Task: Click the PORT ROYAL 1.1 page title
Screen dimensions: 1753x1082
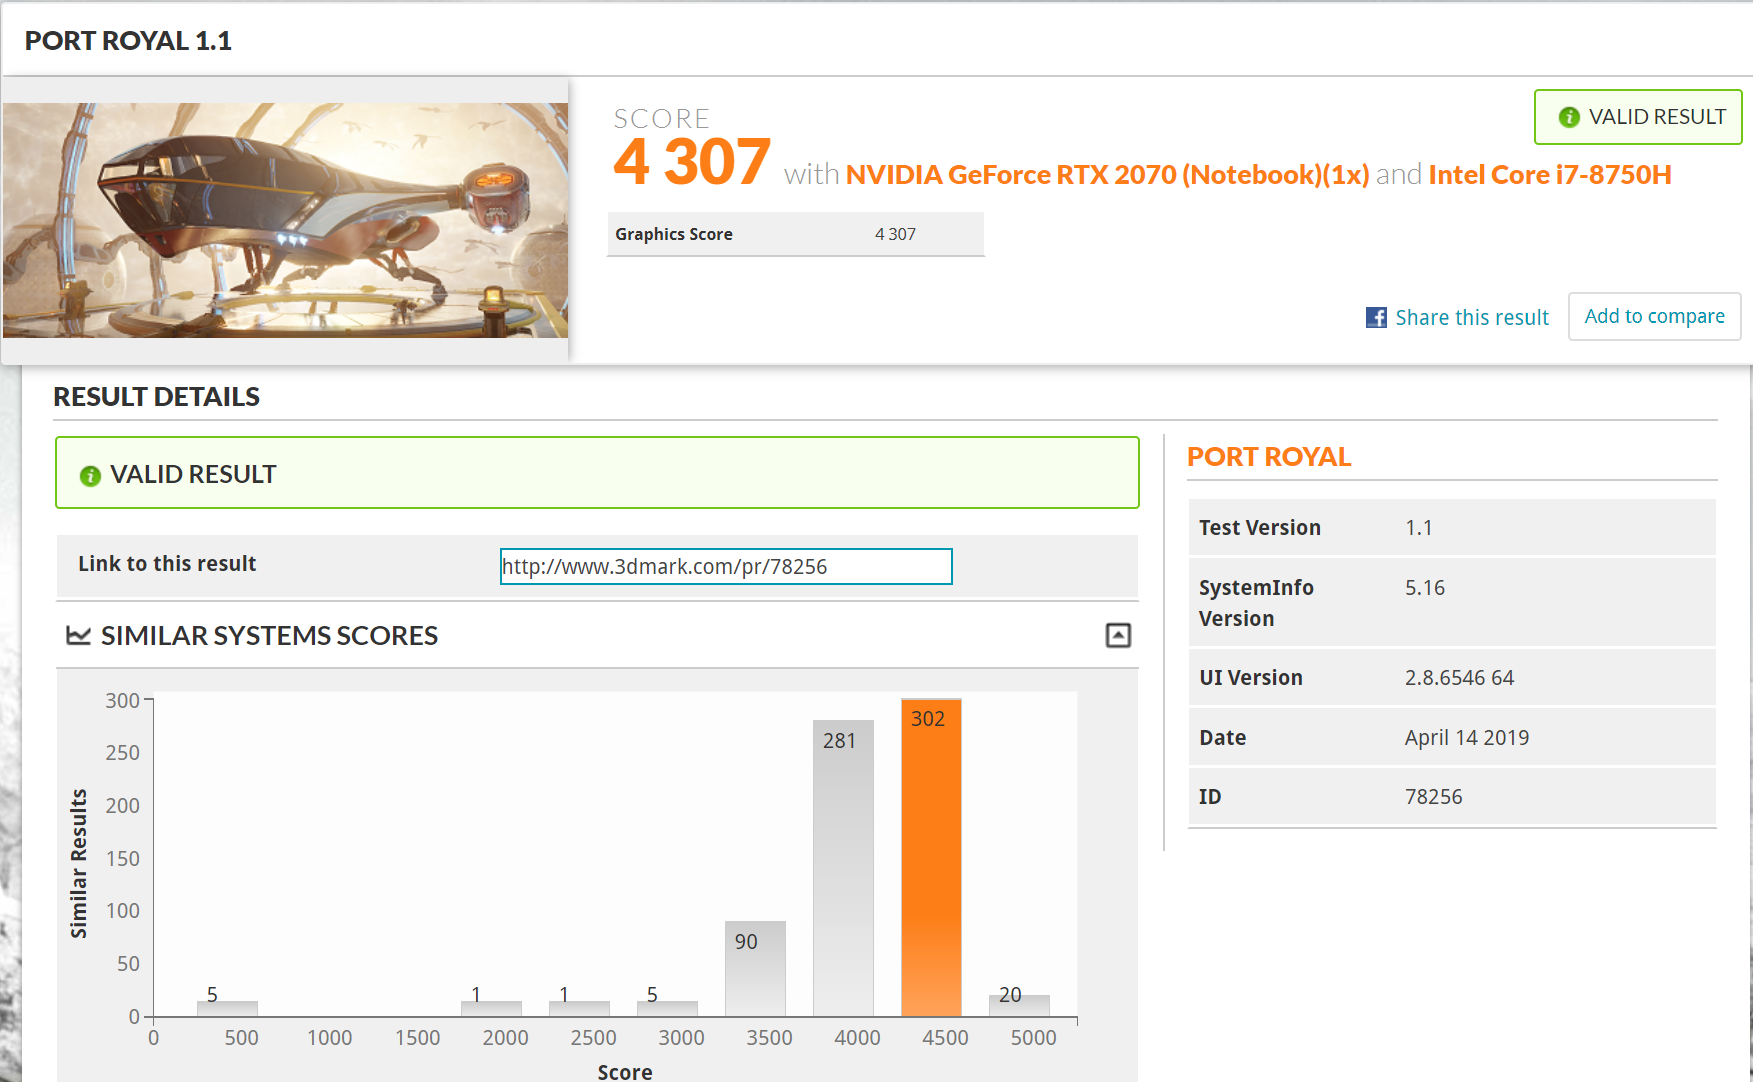Action: (128, 41)
